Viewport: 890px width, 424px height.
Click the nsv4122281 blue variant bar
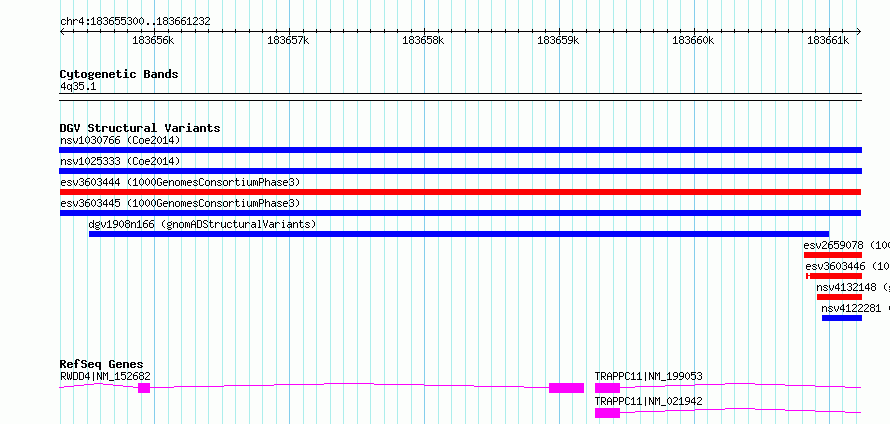pos(842,318)
